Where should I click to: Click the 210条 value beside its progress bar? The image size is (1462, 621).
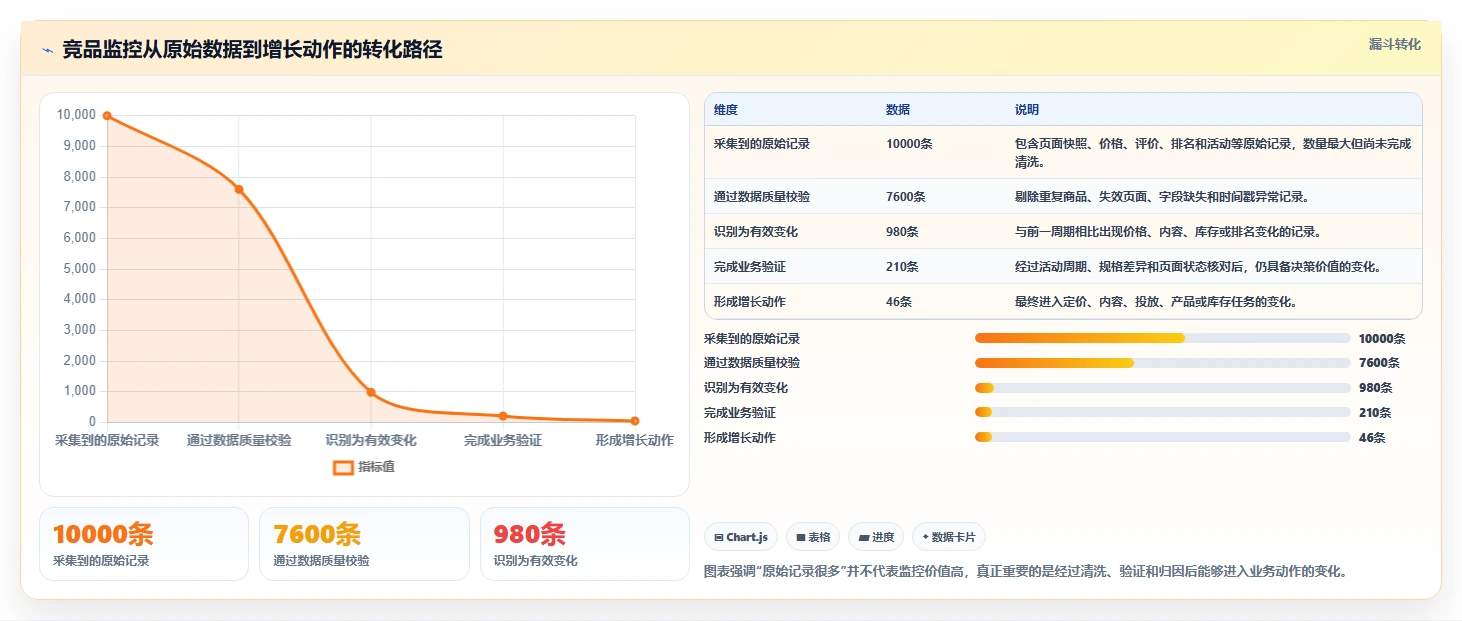pyautogui.click(x=1375, y=413)
